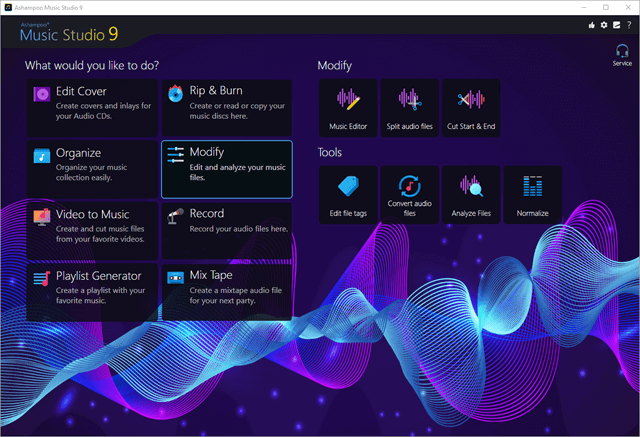Viewport: 640px width, 437px height.
Task: Click the cassette Mix Tape icon
Action: point(176,278)
